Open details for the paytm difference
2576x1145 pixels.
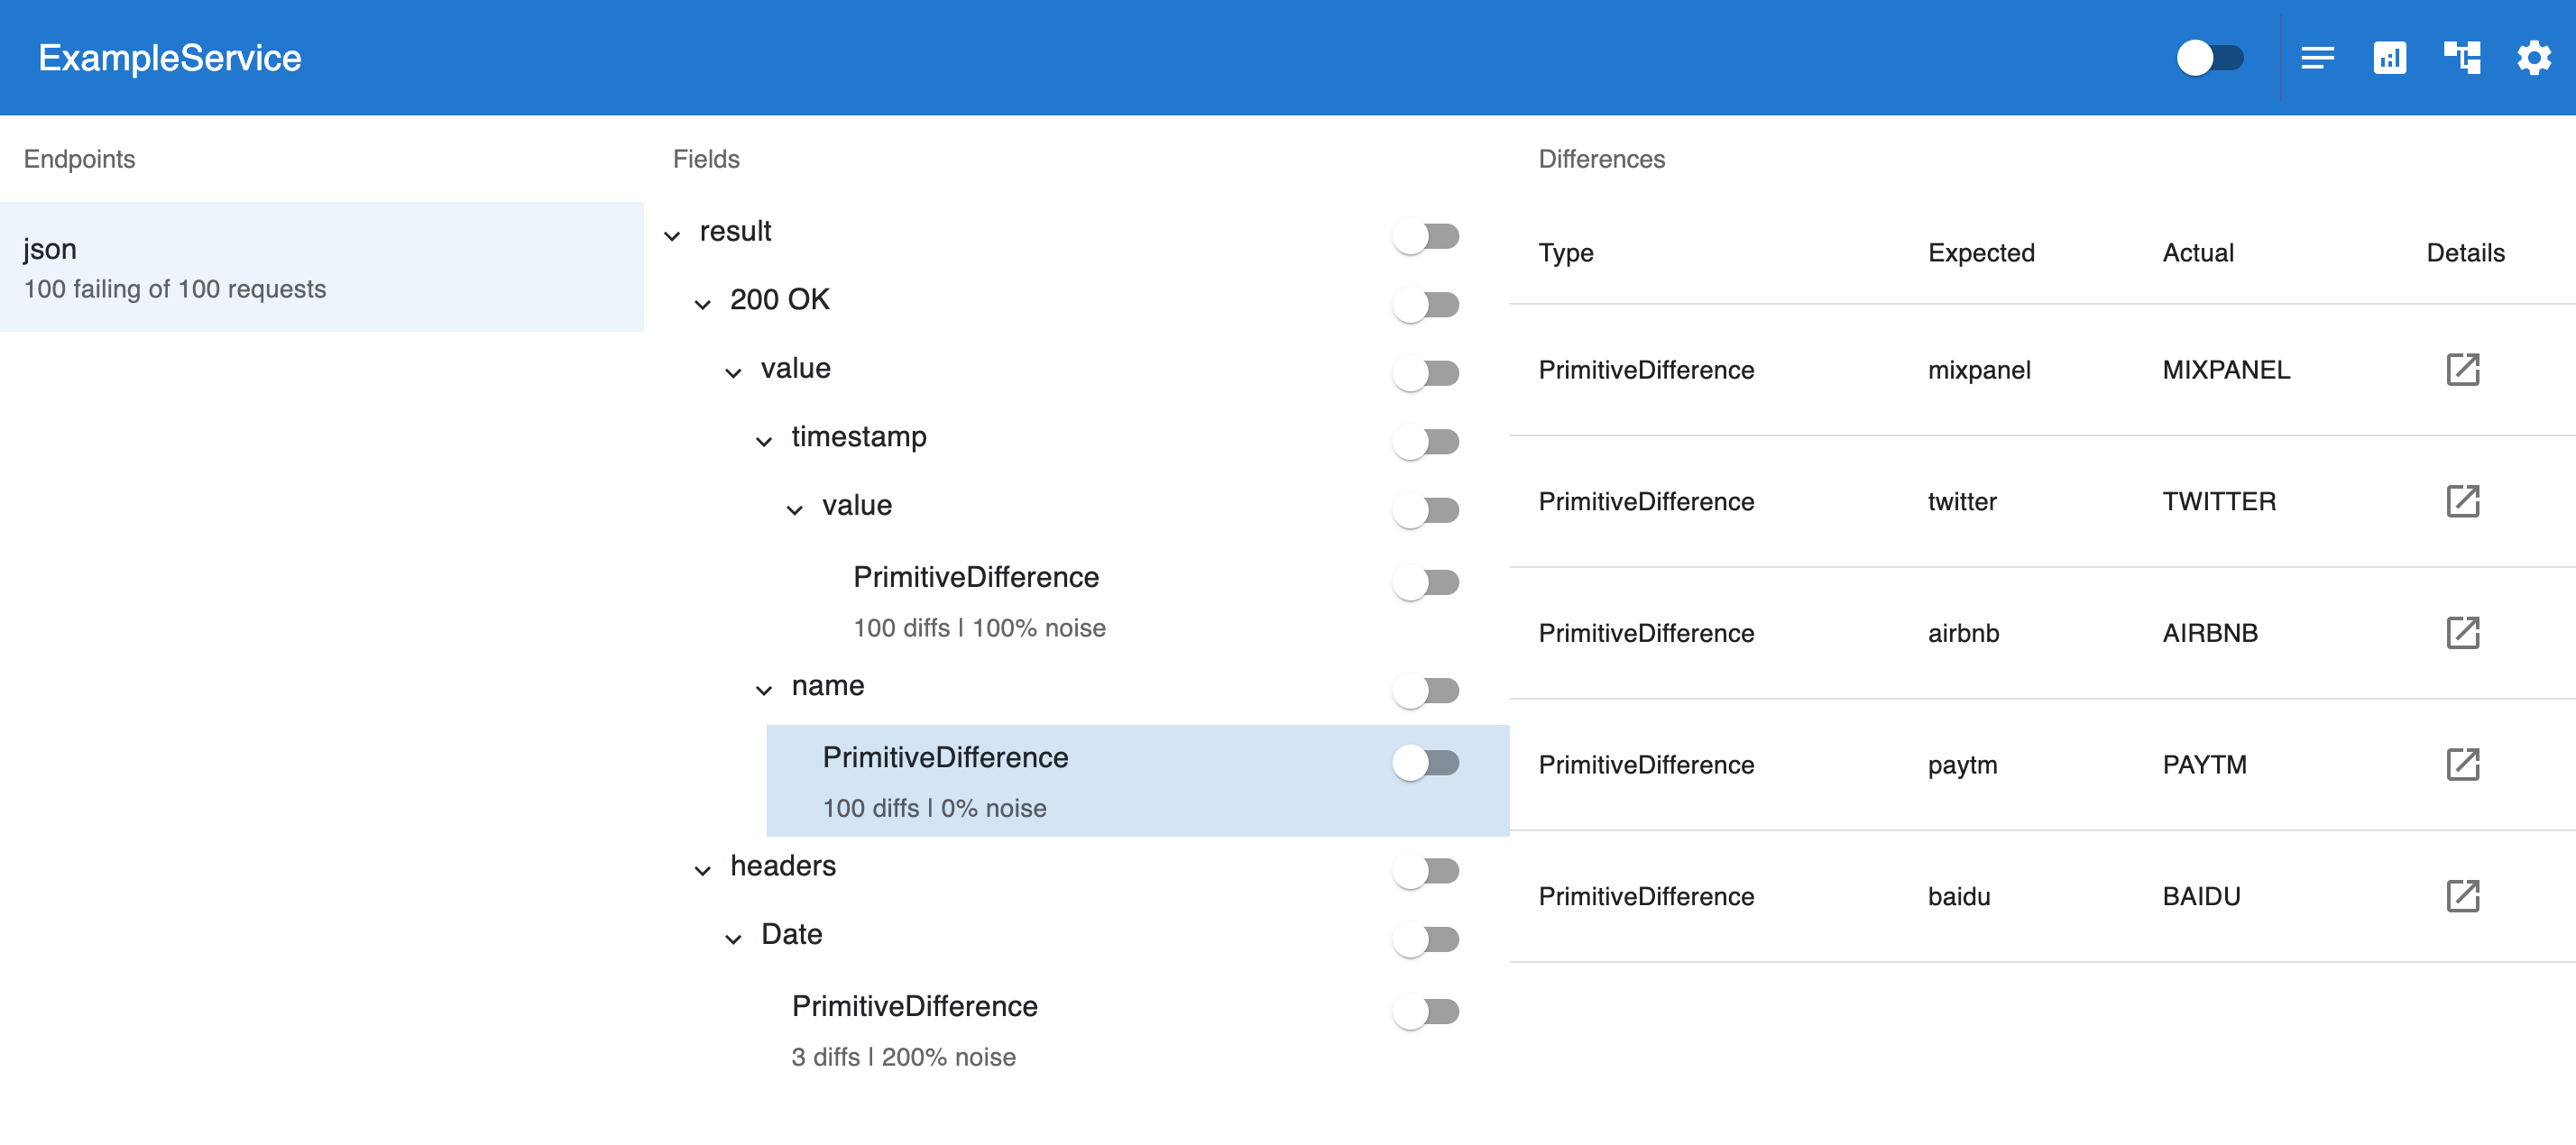tap(2463, 765)
